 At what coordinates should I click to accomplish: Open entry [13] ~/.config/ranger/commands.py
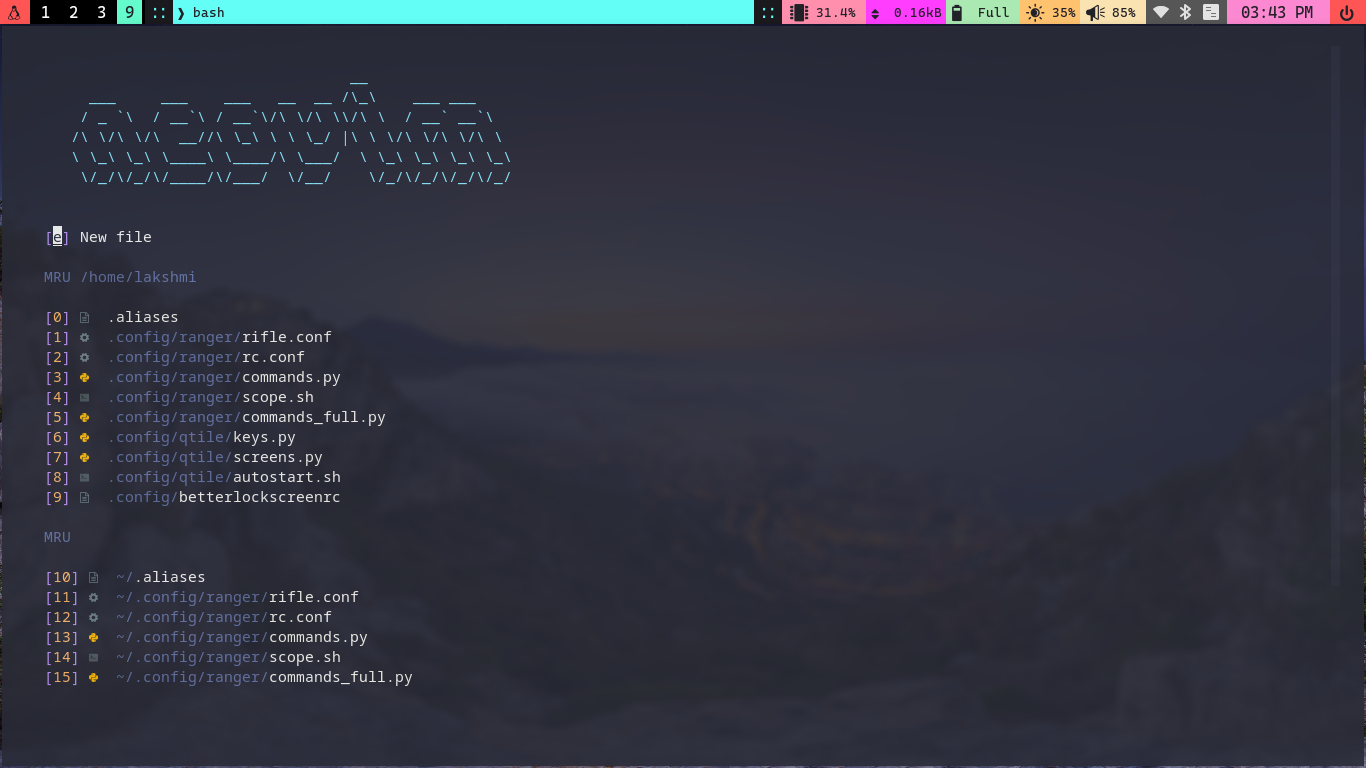coord(206,637)
